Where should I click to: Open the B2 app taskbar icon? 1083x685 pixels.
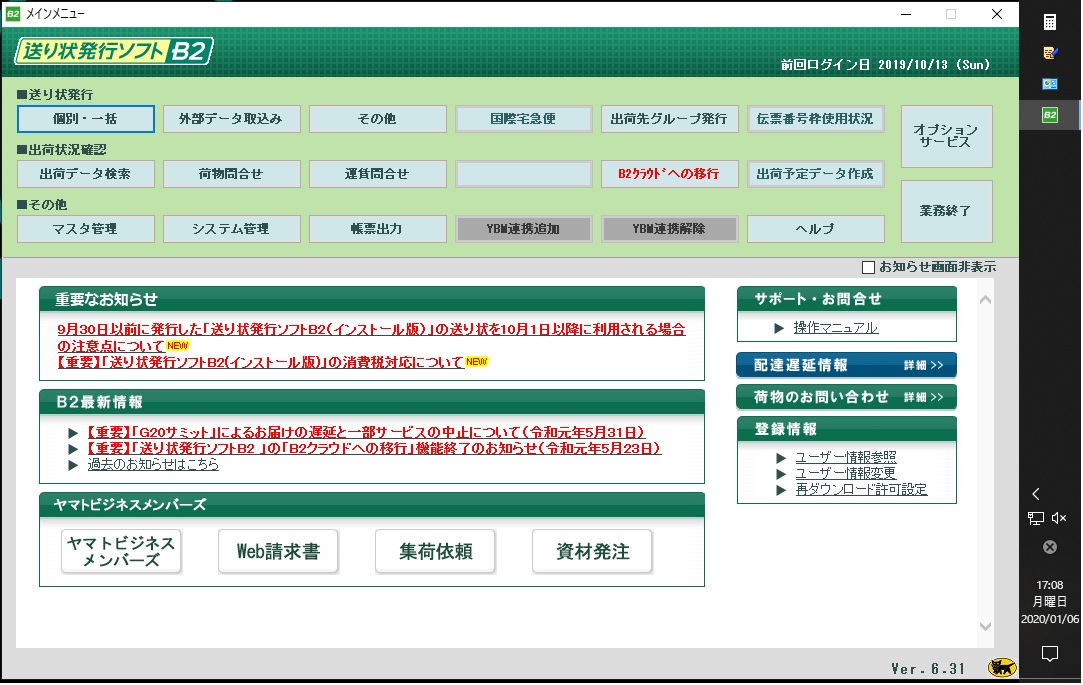(1049, 115)
